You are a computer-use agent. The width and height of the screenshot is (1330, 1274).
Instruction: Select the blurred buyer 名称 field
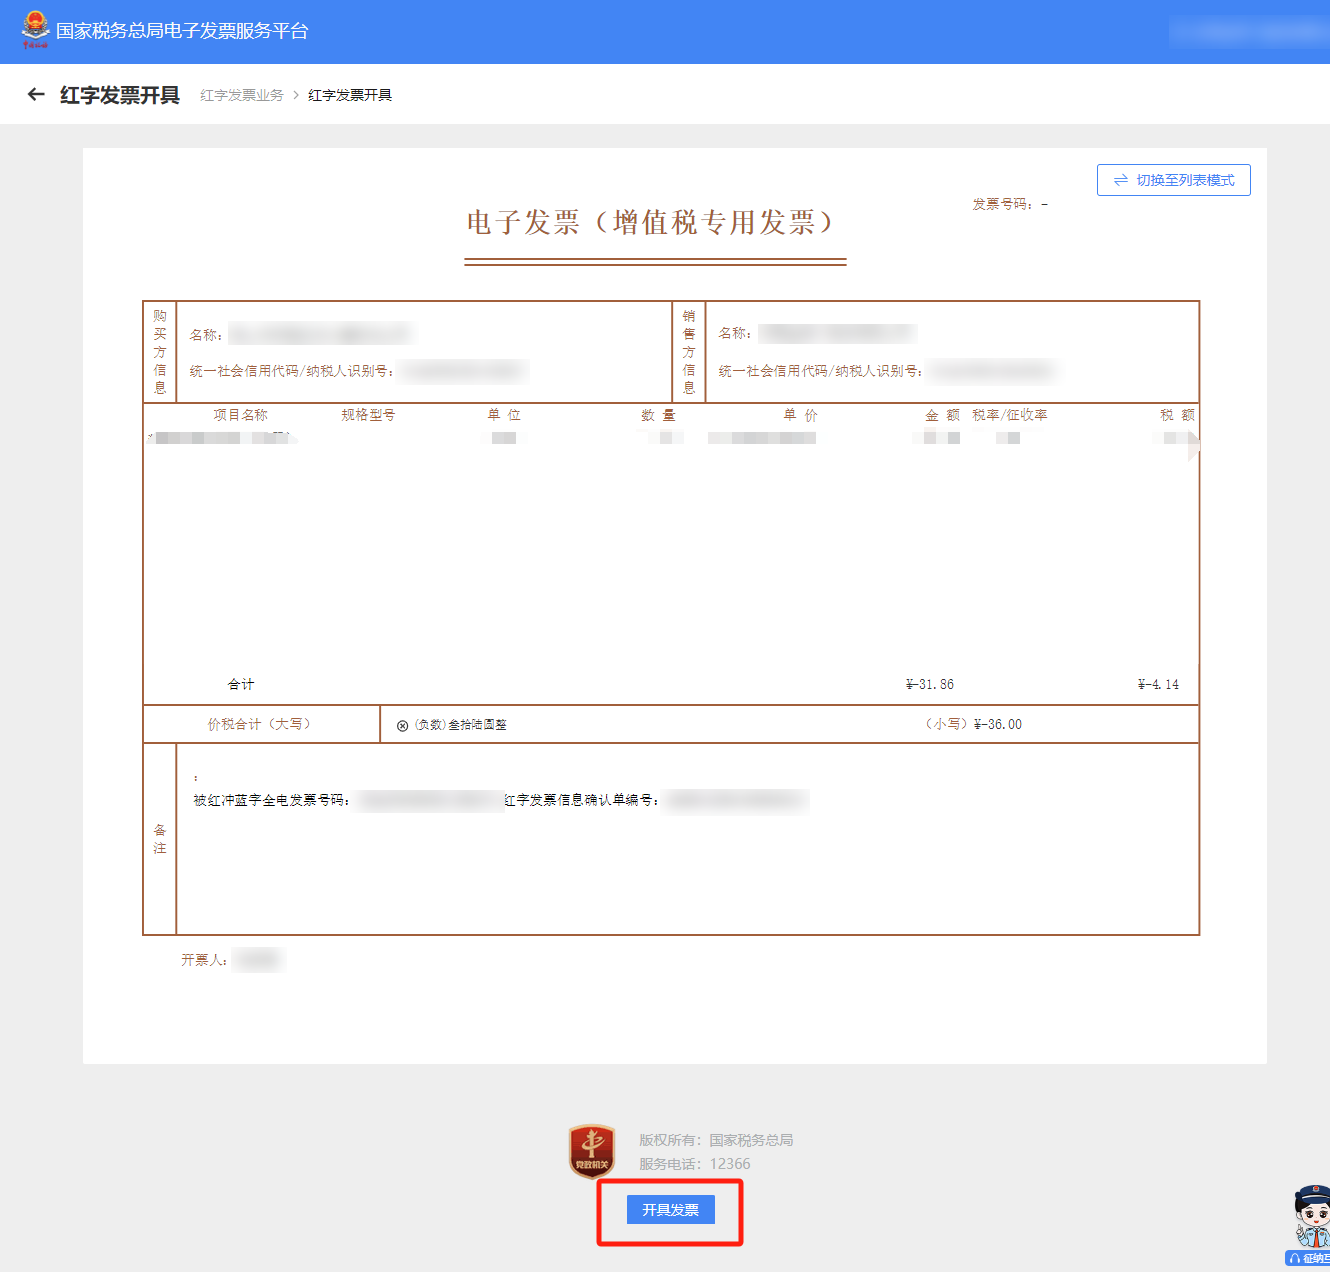click(320, 334)
